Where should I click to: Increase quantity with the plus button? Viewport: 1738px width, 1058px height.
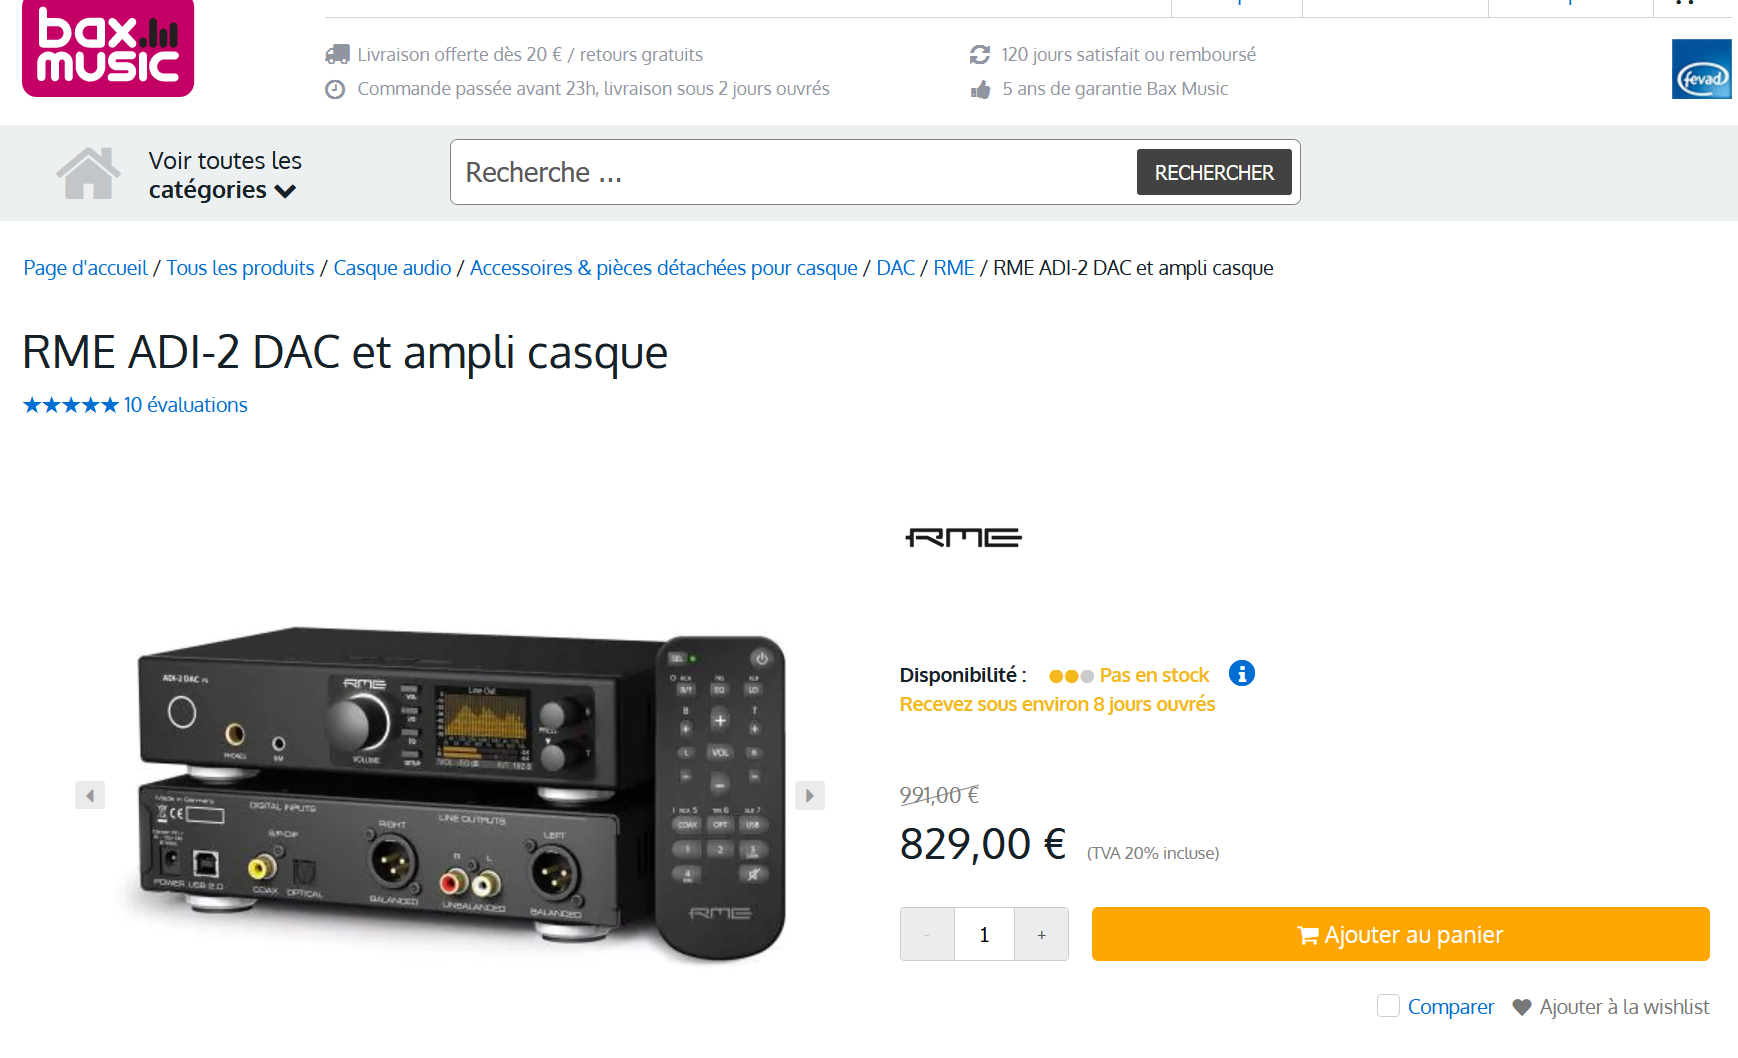point(1041,934)
